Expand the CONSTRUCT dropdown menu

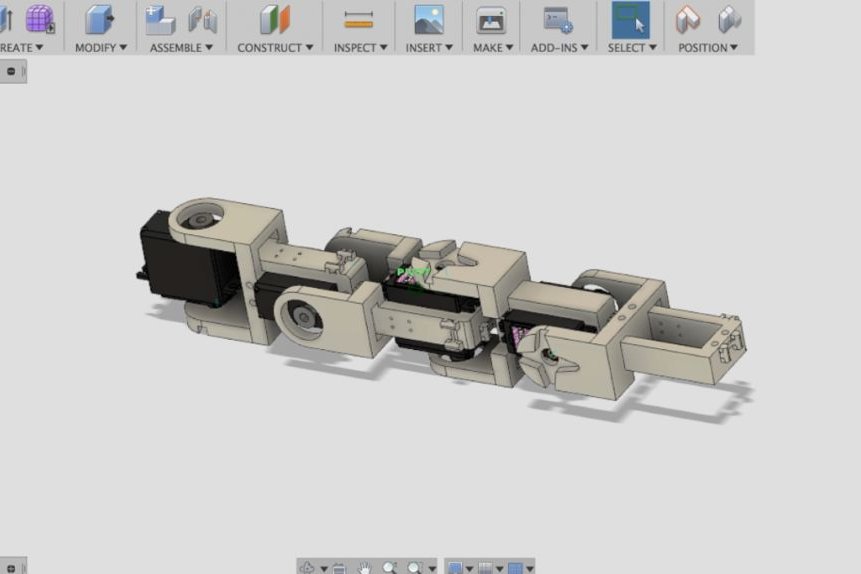click(x=275, y=48)
